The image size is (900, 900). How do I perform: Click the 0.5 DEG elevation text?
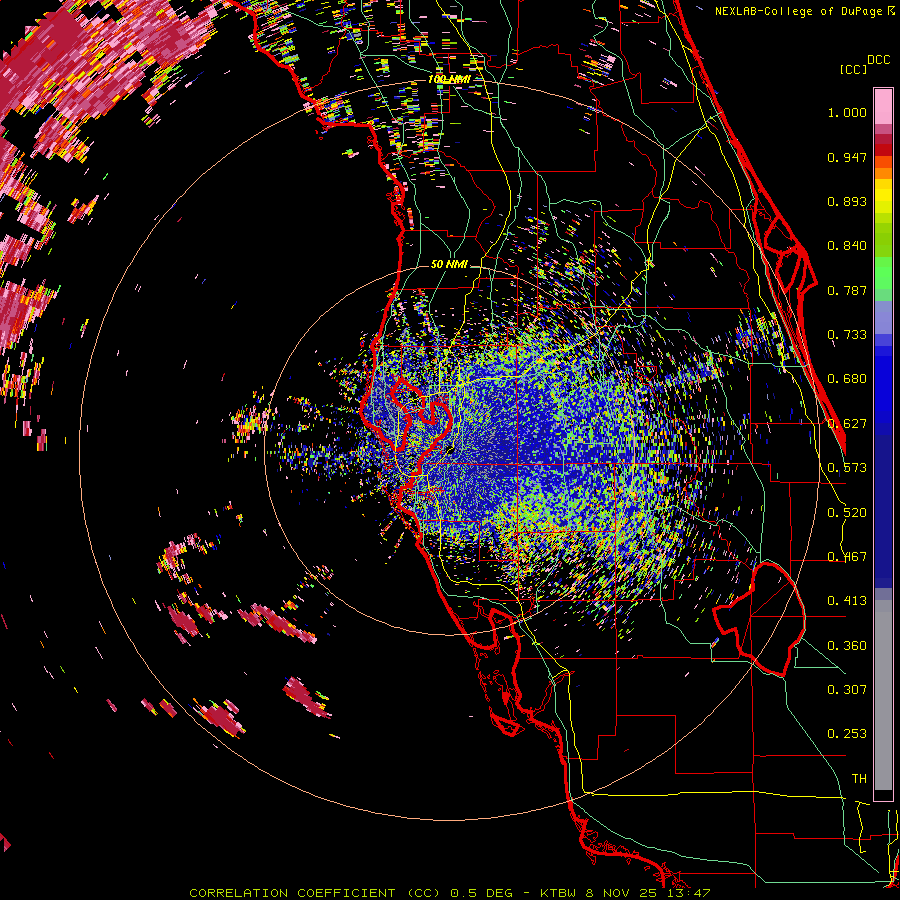pos(482,893)
